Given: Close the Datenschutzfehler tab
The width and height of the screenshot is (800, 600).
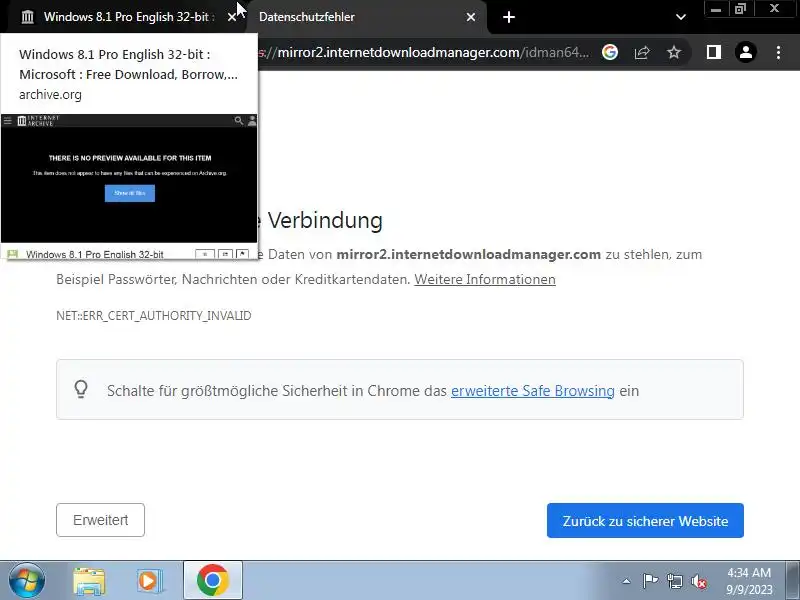Looking at the screenshot, I should point(471,17).
